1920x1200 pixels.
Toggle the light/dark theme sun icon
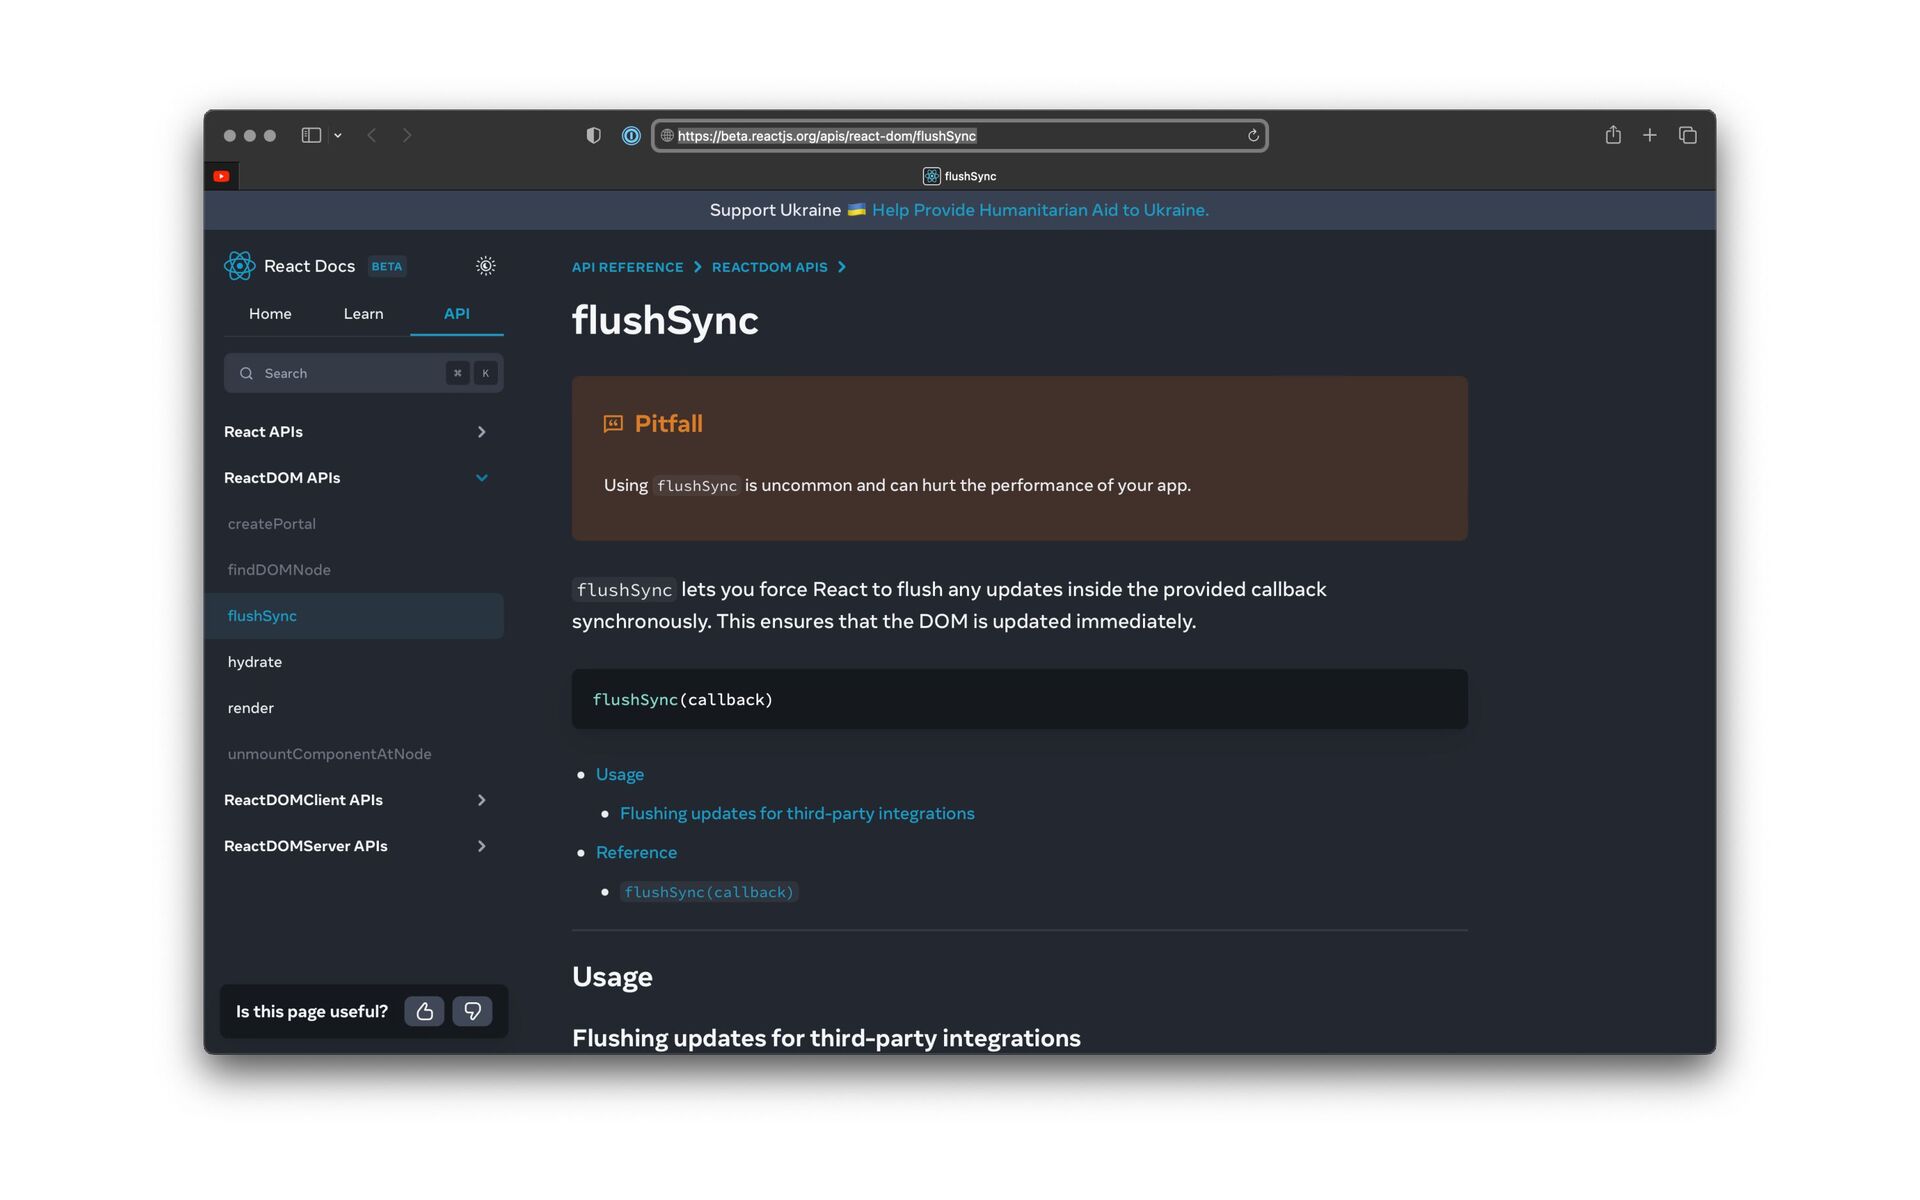click(x=485, y=266)
